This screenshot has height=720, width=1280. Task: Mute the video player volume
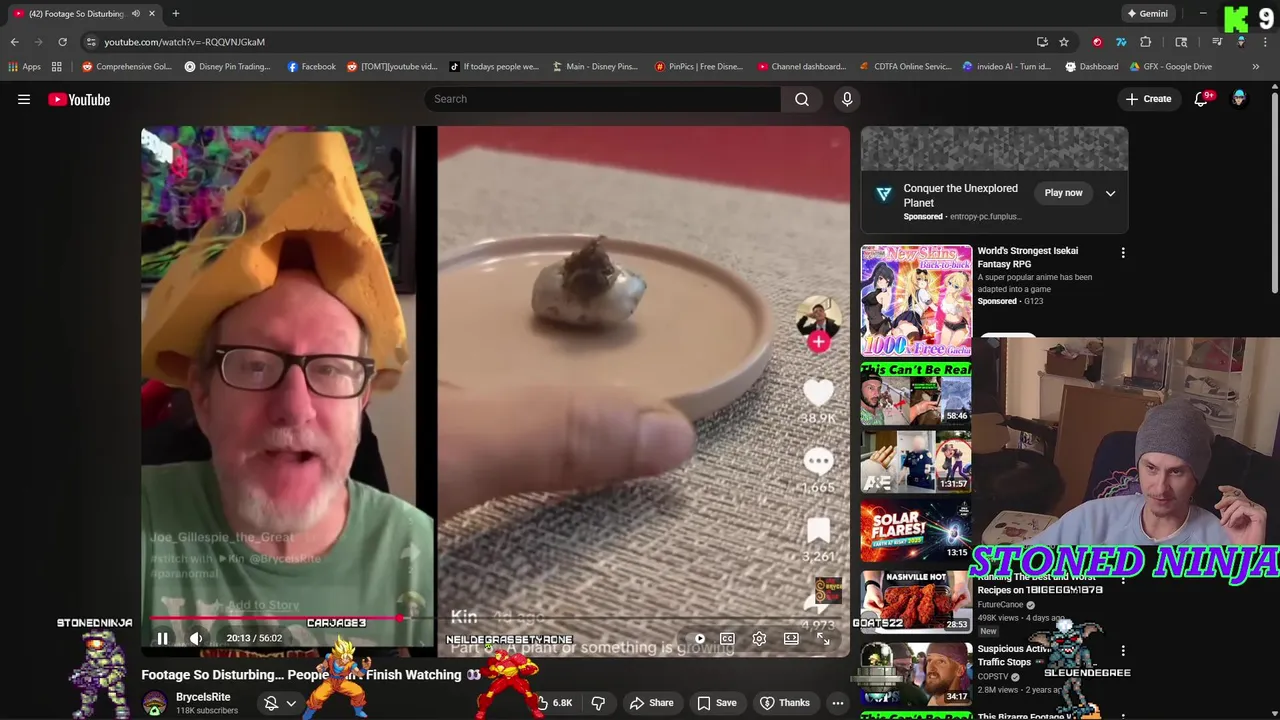196,638
